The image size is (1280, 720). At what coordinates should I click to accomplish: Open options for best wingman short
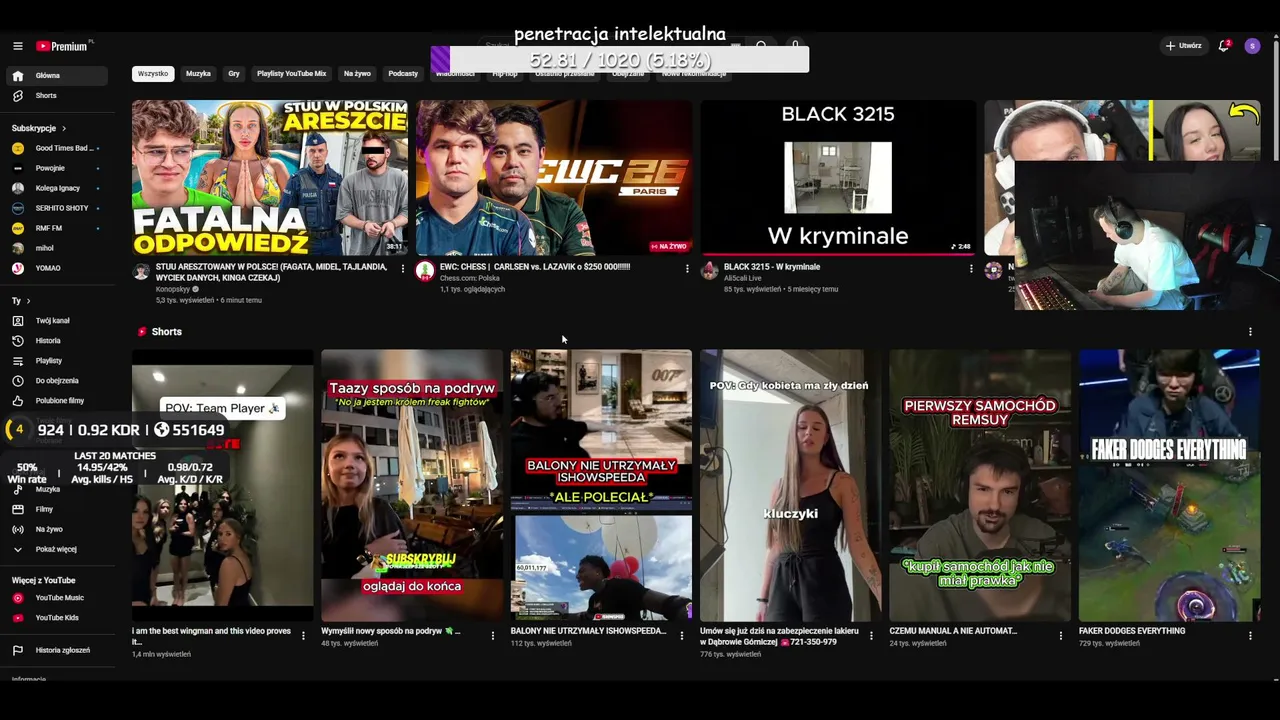tap(303, 636)
